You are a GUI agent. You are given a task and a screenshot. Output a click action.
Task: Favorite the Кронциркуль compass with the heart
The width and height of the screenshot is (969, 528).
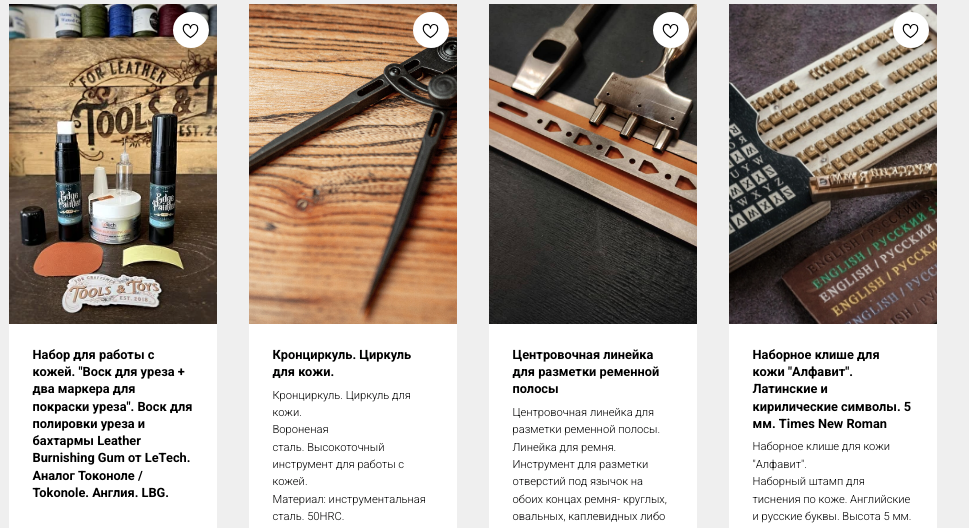430,30
